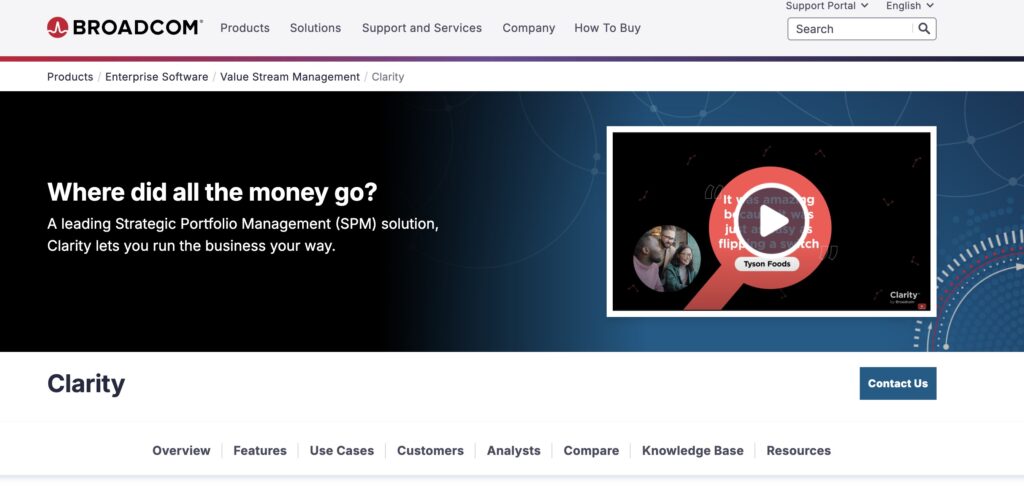The width and height of the screenshot is (1024, 491).
Task: Go to Value Stream Management breadcrumb
Action: (290, 77)
